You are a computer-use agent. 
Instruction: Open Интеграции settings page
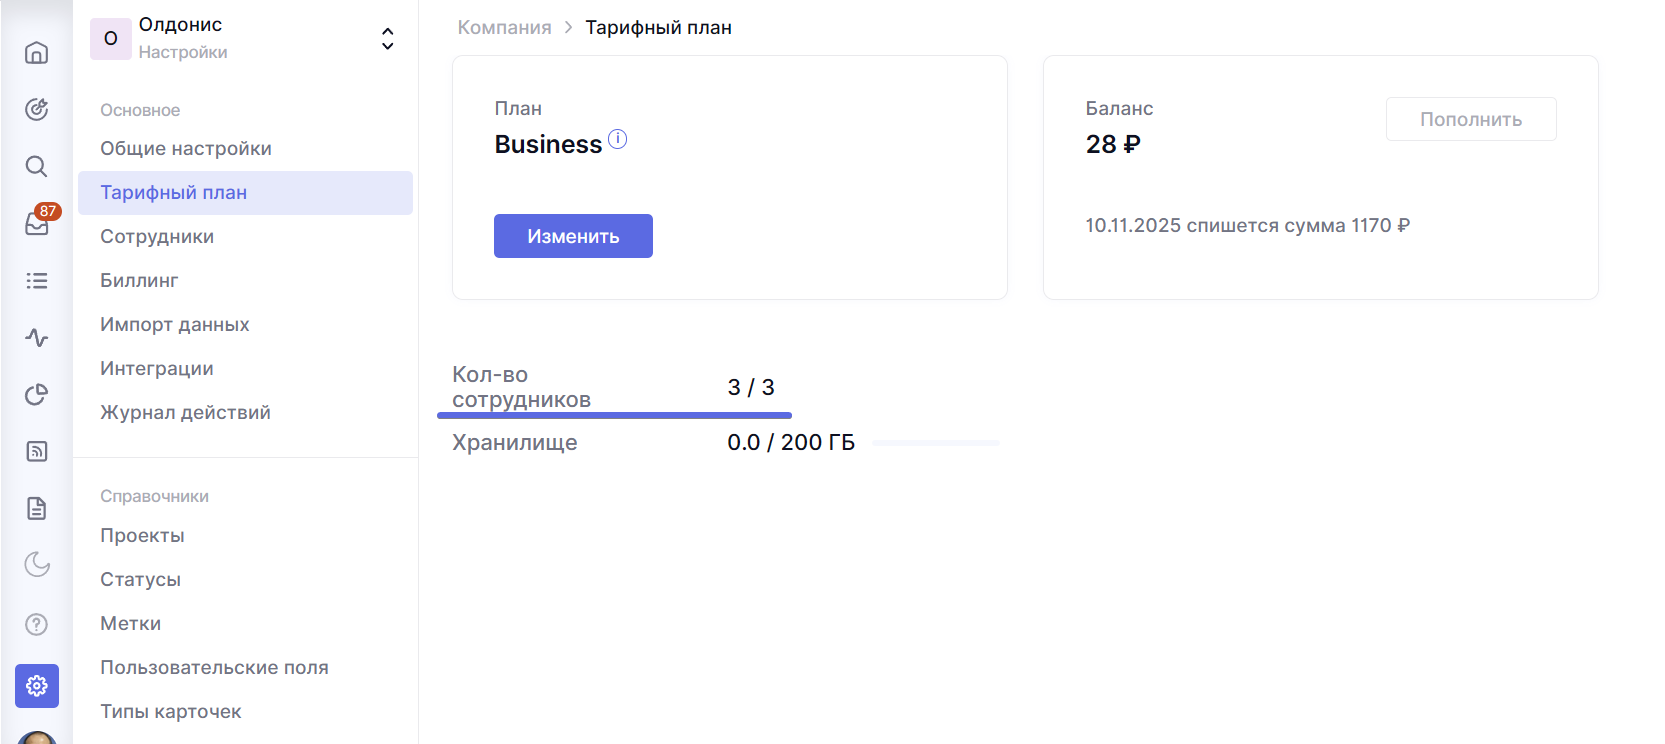157,369
